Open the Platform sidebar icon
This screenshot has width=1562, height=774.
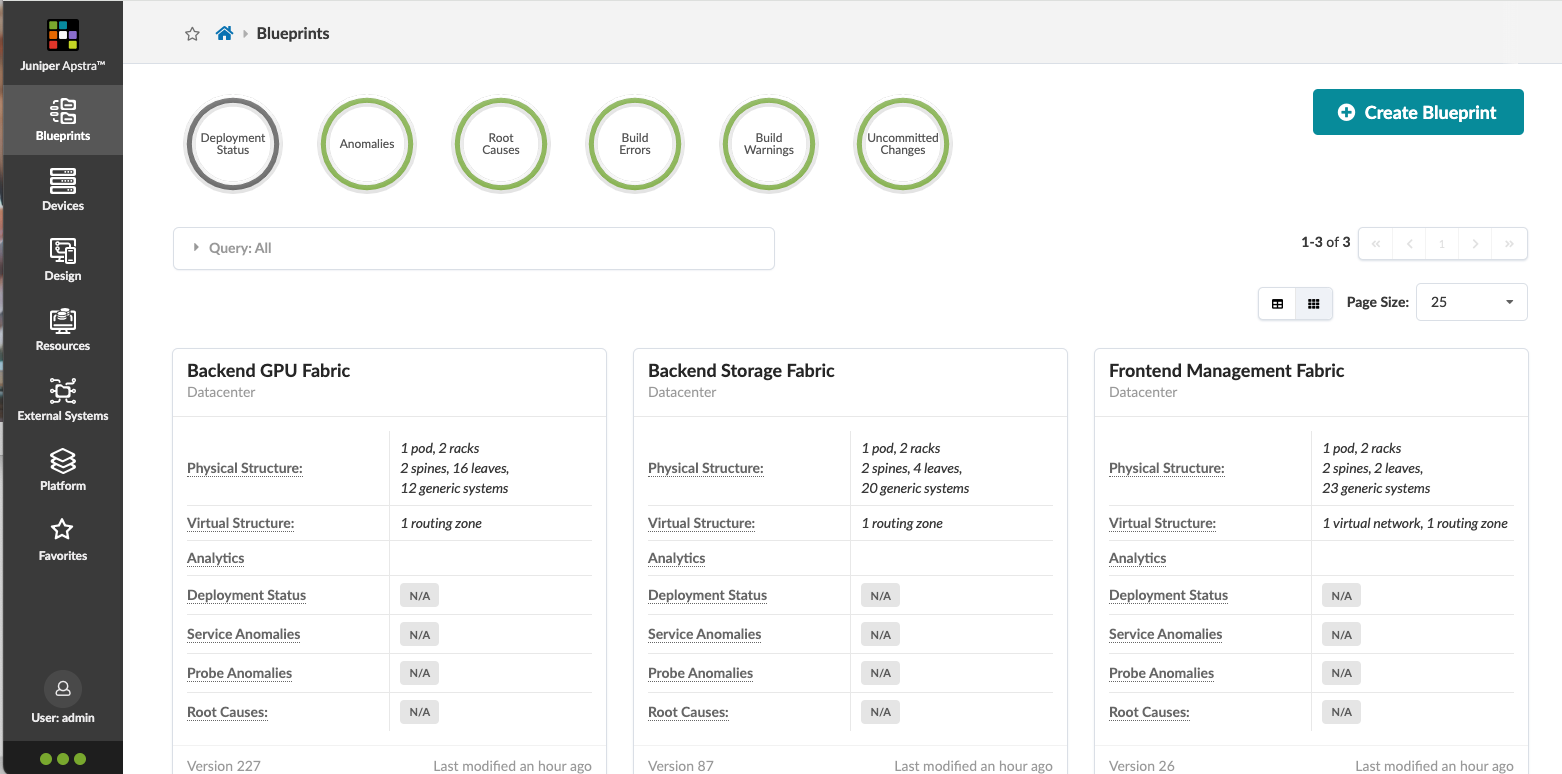62,469
